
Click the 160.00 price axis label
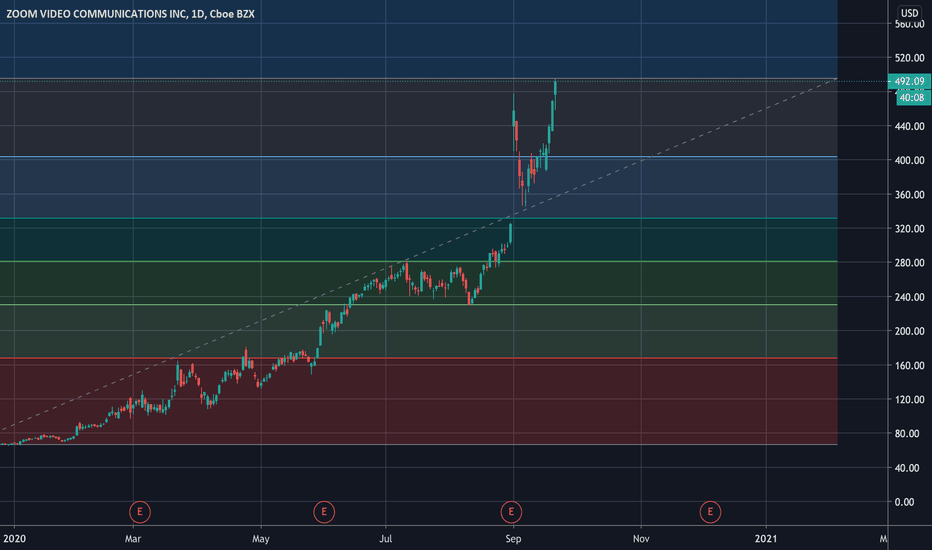click(909, 366)
